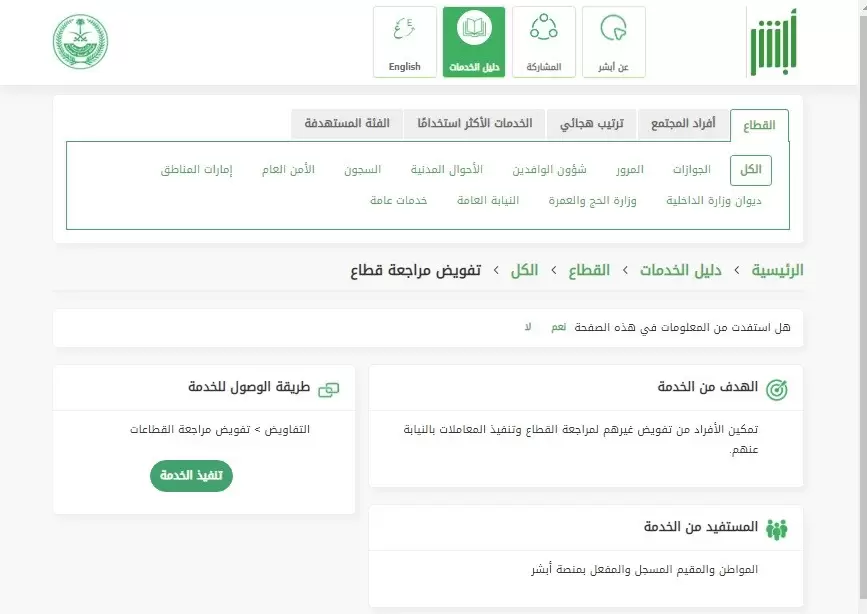Filter services by خدمات عامة
867x614 pixels.
pyautogui.click(x=399, y=201)
